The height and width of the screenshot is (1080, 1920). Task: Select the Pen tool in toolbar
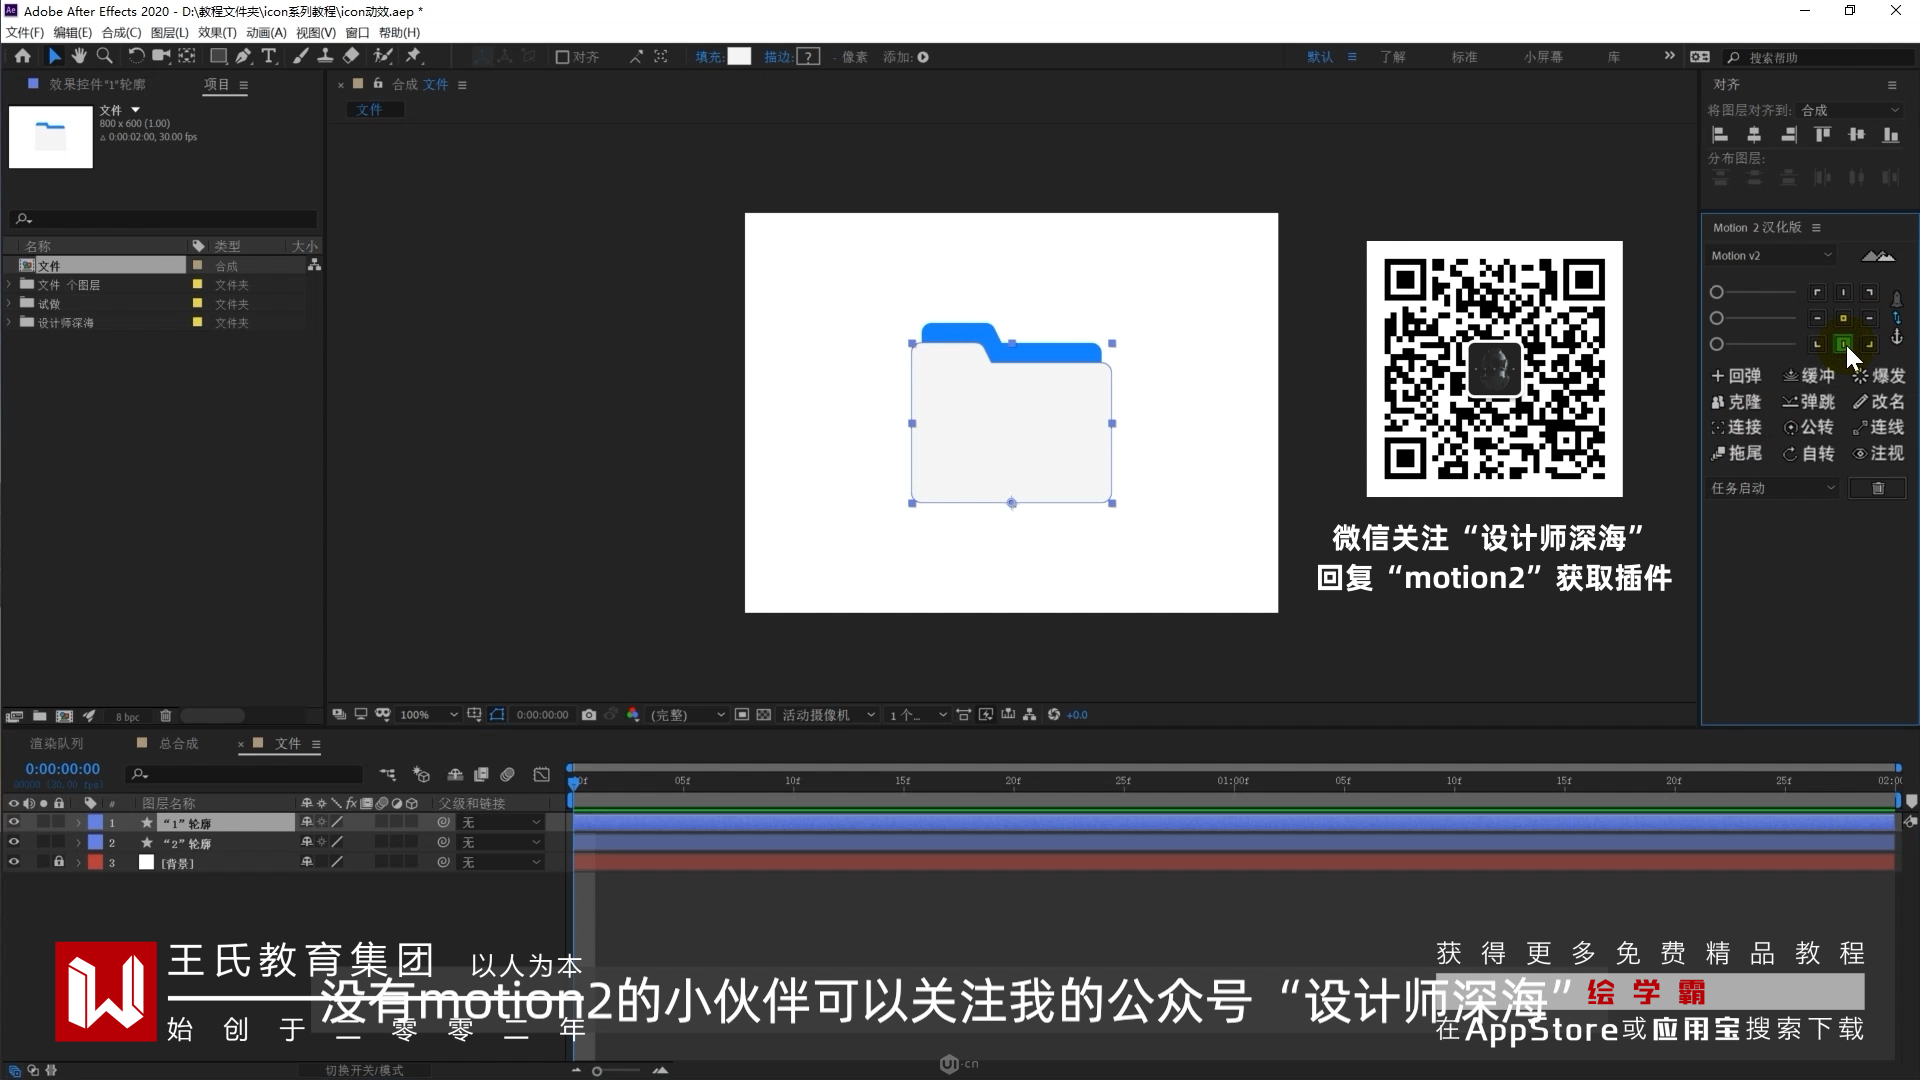click(243, 57)
